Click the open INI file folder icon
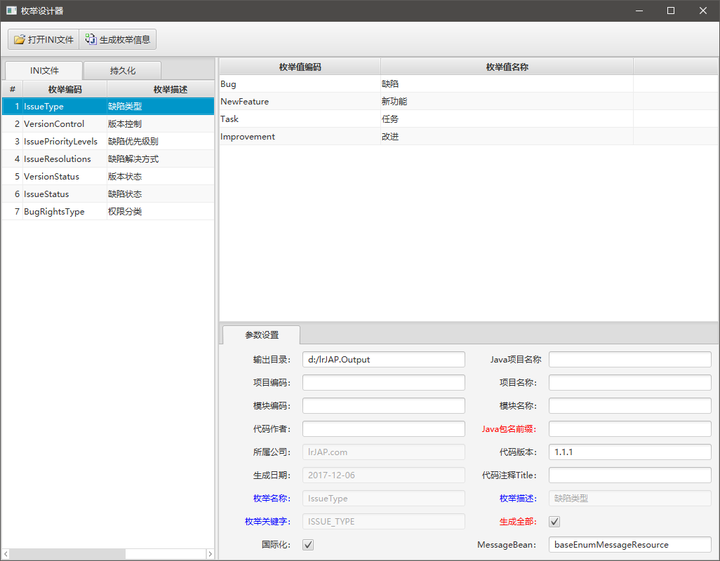The image size is (720, 561). click(x=19, y=40)
